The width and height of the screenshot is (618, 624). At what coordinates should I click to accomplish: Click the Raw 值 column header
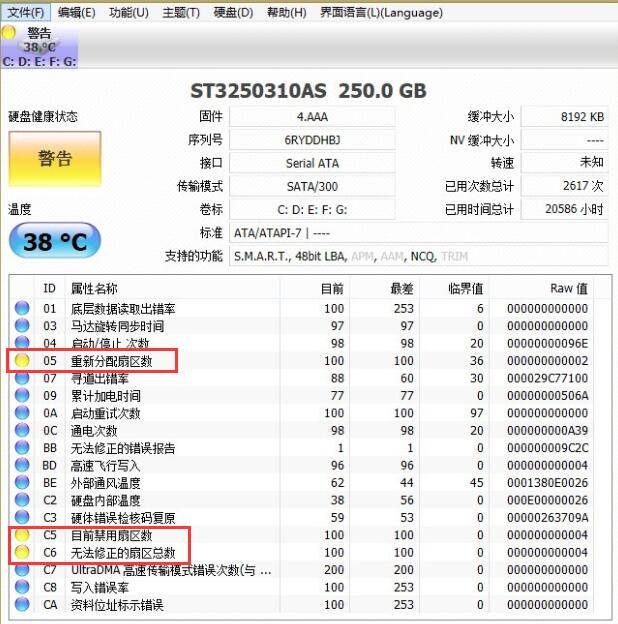(x=568, y=288)
